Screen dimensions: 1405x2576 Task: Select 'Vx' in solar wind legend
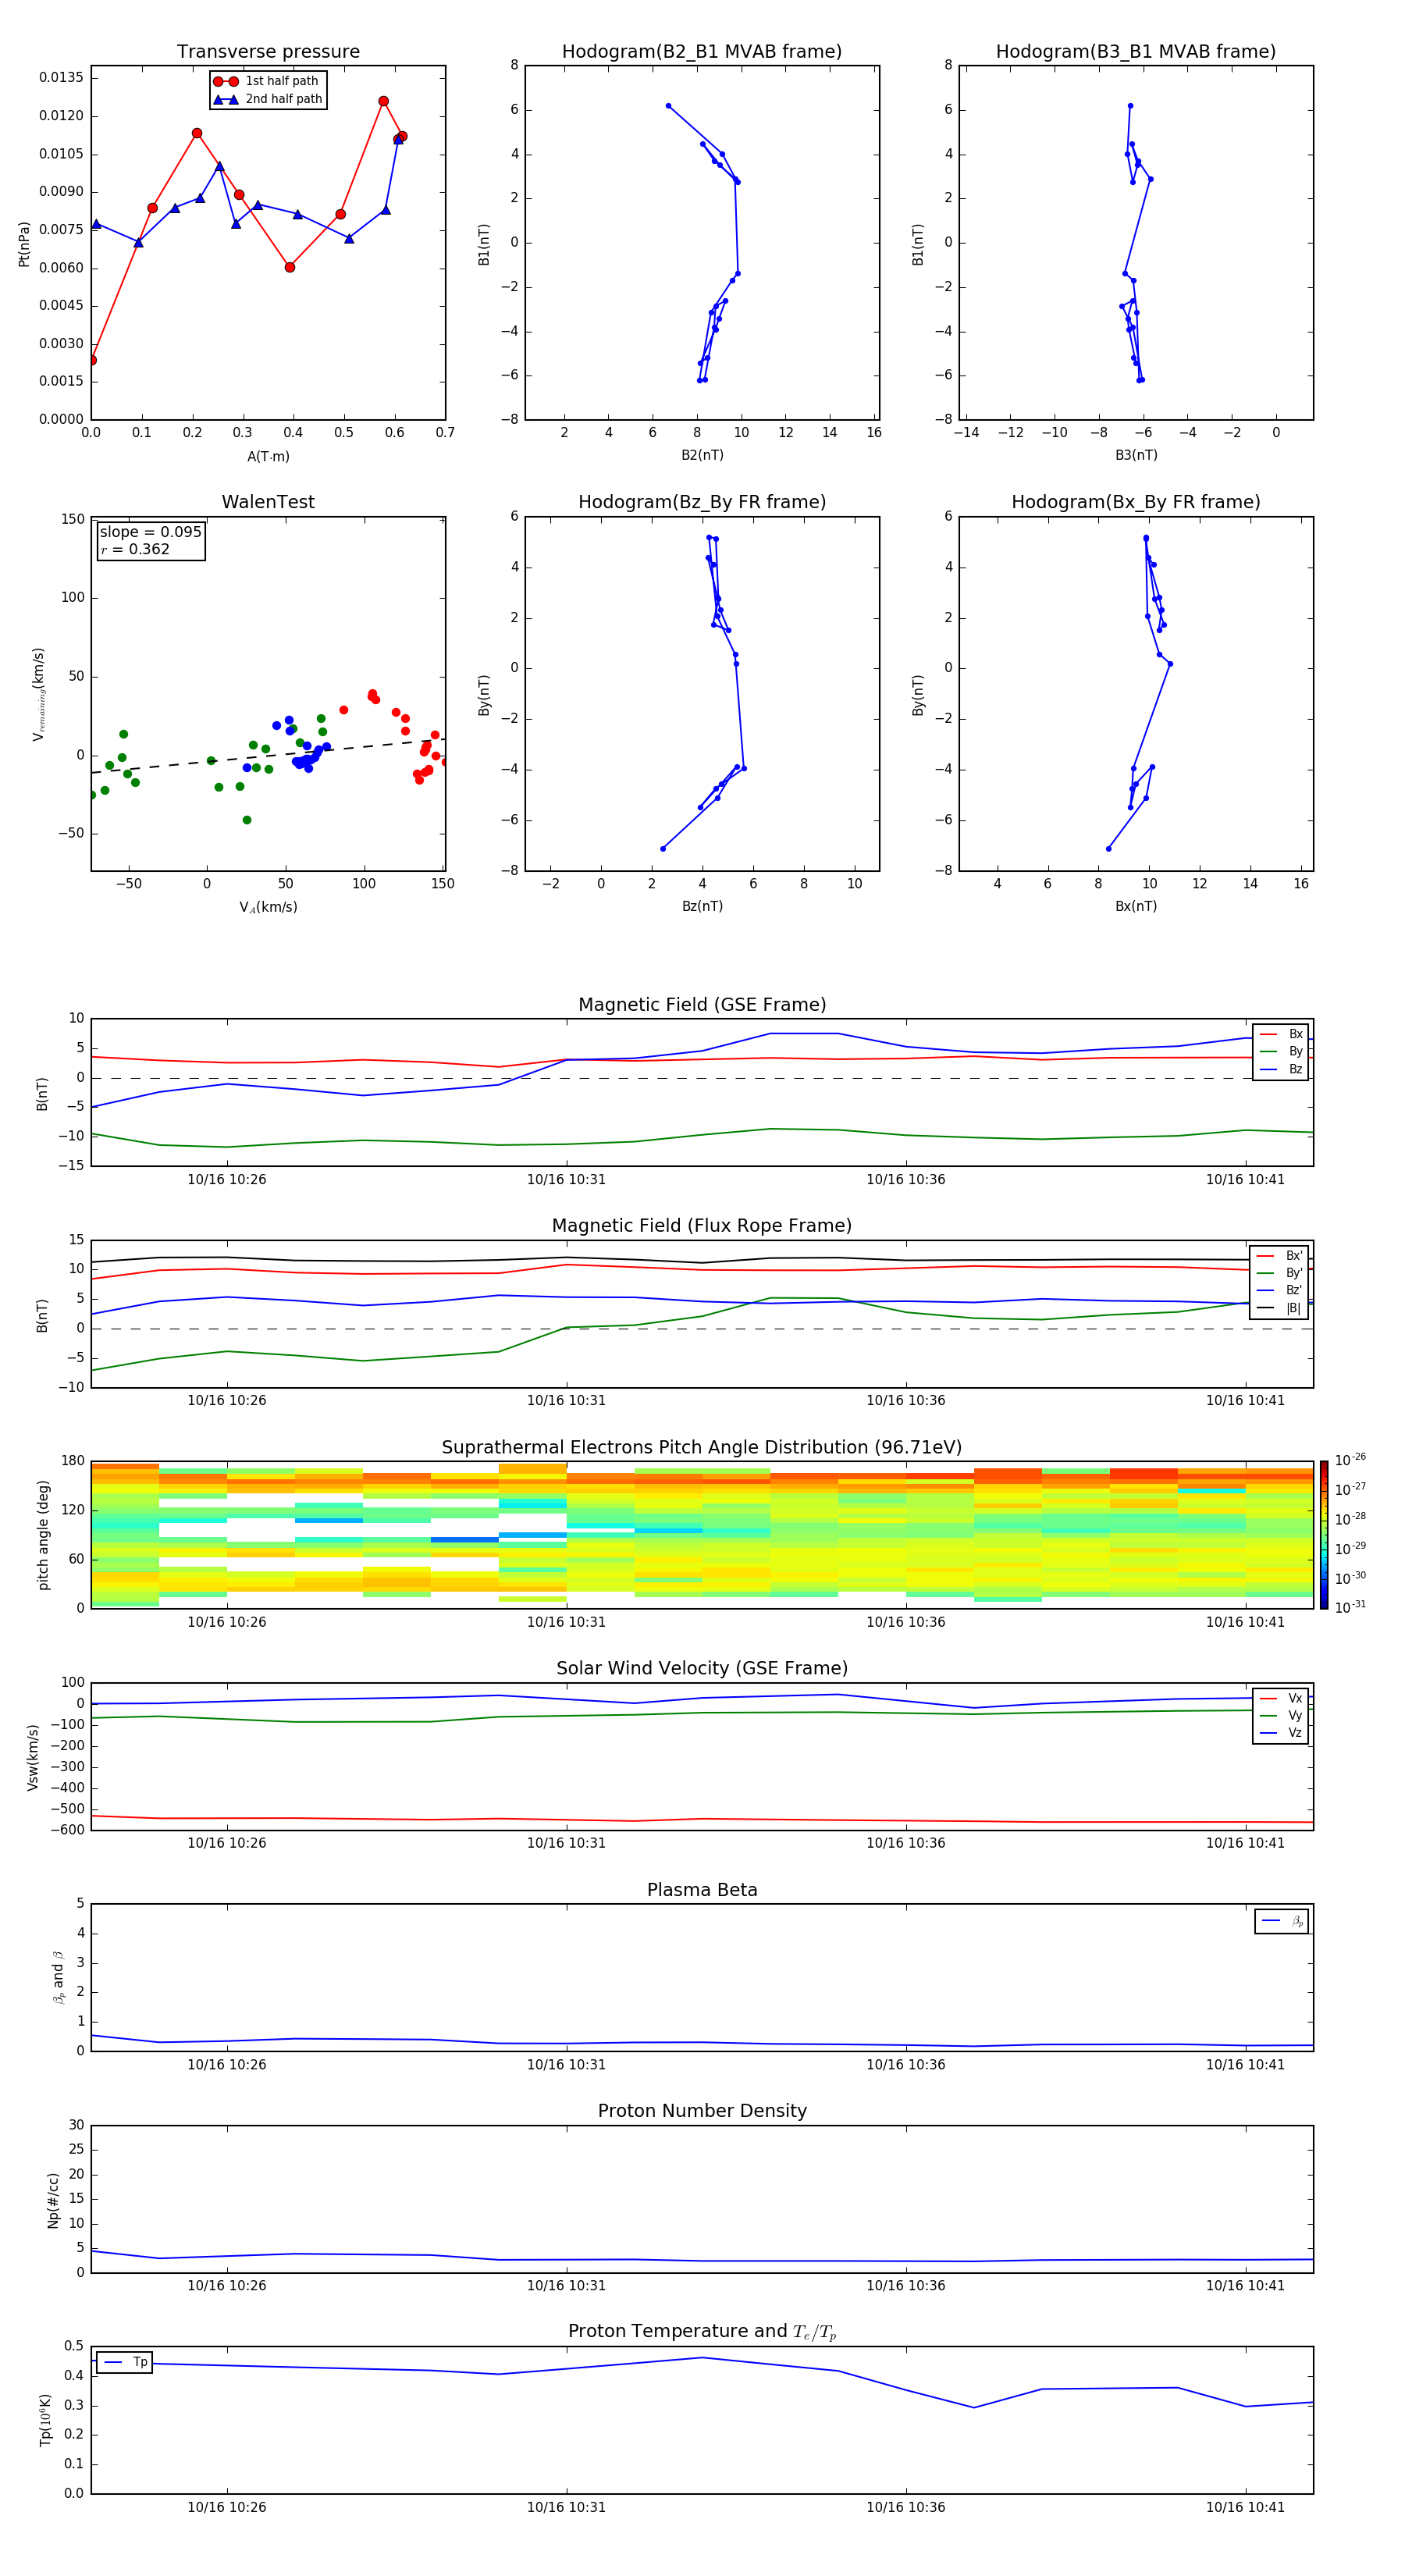tap(1281, 1698)
